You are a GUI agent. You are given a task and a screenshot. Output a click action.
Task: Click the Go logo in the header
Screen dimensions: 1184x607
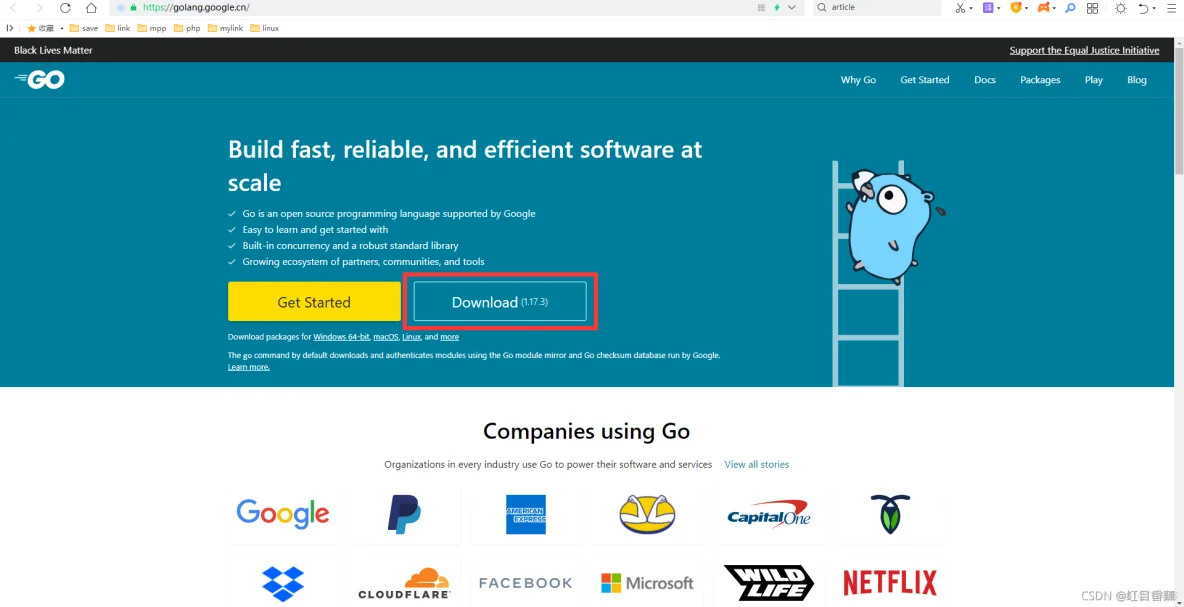39,79
